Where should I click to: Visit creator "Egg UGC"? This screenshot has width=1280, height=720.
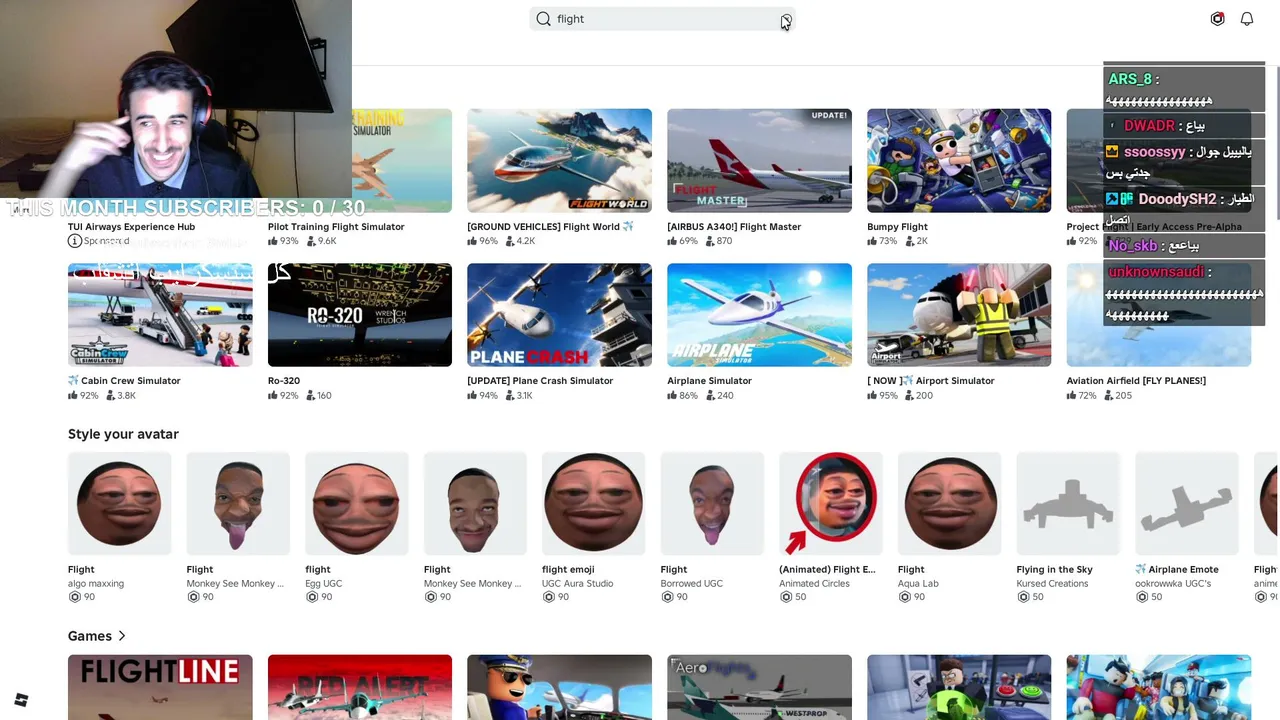tap(325, 583)
